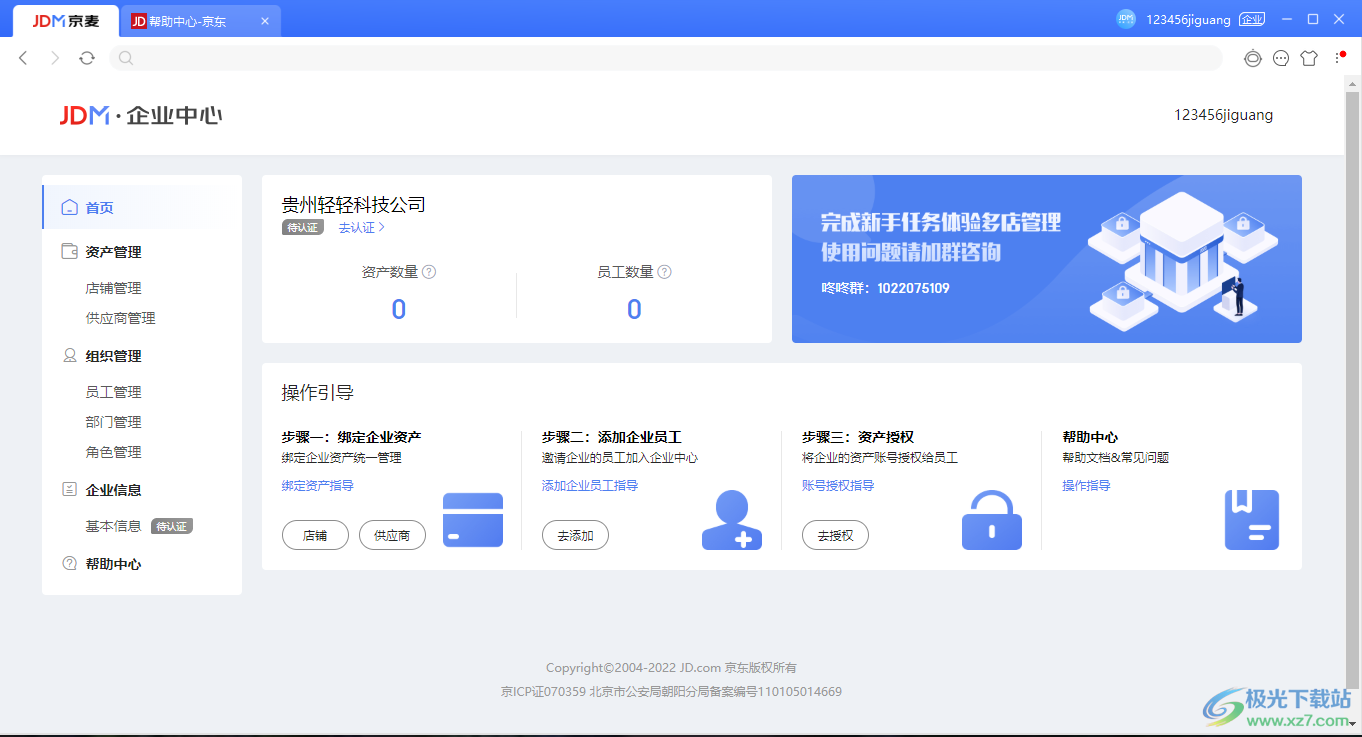The width and height of the screenshot is (1362, 737).
Task: Go forward with the forward arrow
Action: [55, 58]
